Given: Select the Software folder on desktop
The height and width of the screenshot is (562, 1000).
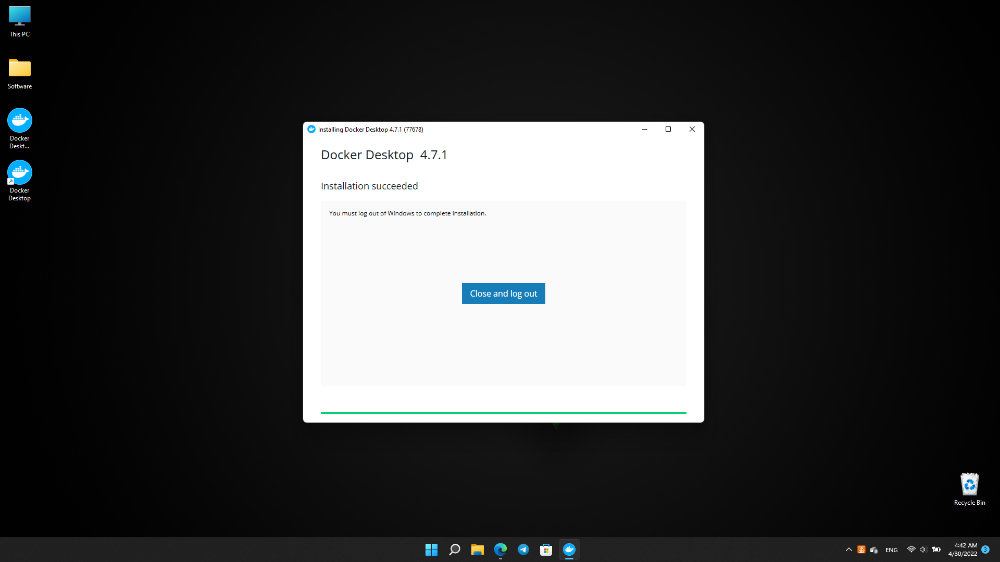Looking at the screenshot, I should click(20, 73).
